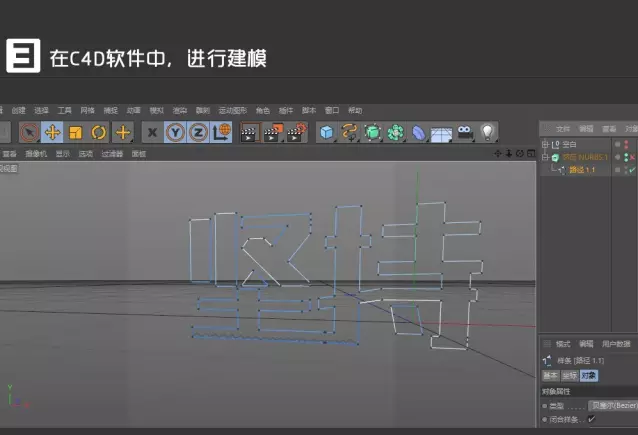
Task: Toggle the world coordinate system icon
Action: point(221,132)
